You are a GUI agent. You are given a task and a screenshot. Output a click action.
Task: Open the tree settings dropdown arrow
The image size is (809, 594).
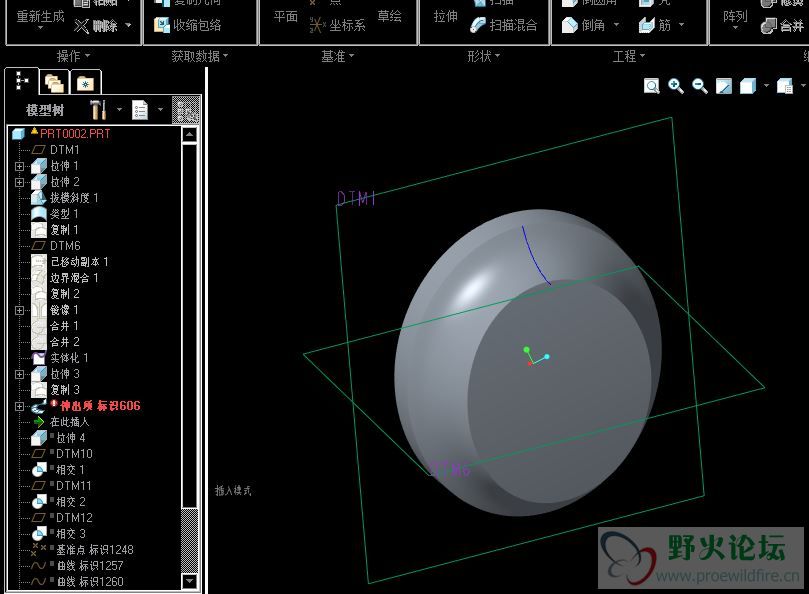coord(119,109)
